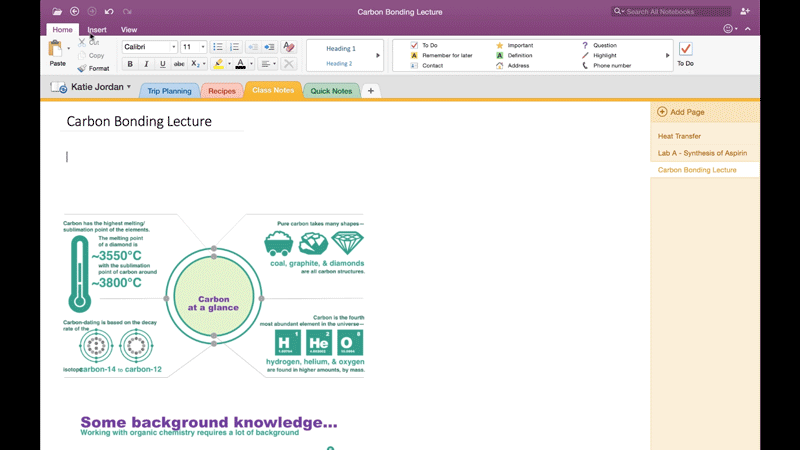
Task: Open the Trip Planning section tab
Action: tap(169, 91)
